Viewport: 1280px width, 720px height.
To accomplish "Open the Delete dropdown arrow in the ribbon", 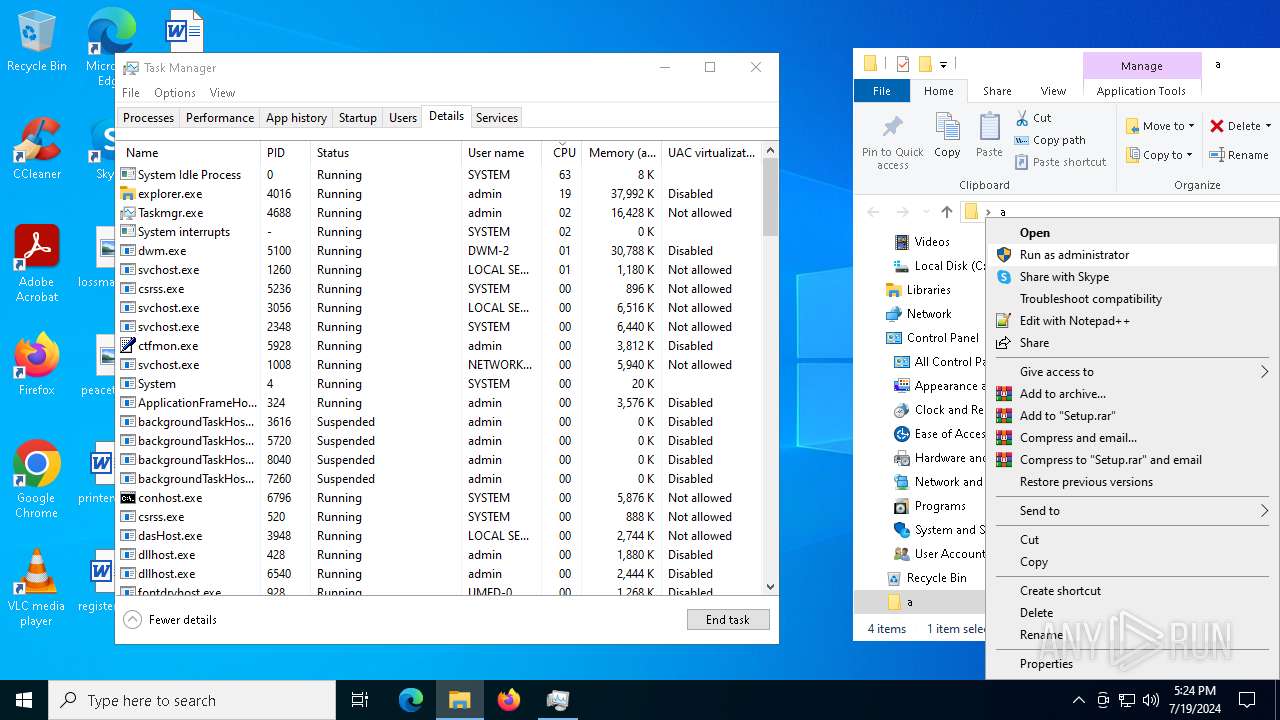I will (1268, 126).
